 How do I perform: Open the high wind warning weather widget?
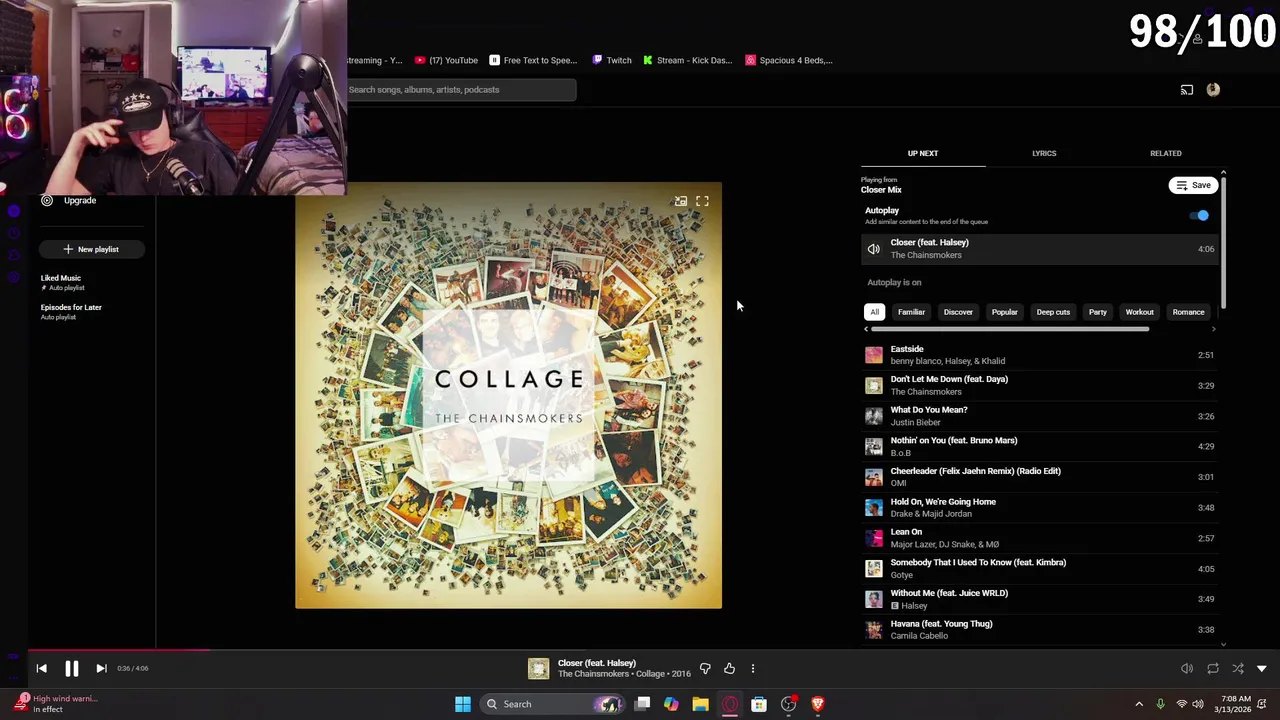[x=58, y=704]
